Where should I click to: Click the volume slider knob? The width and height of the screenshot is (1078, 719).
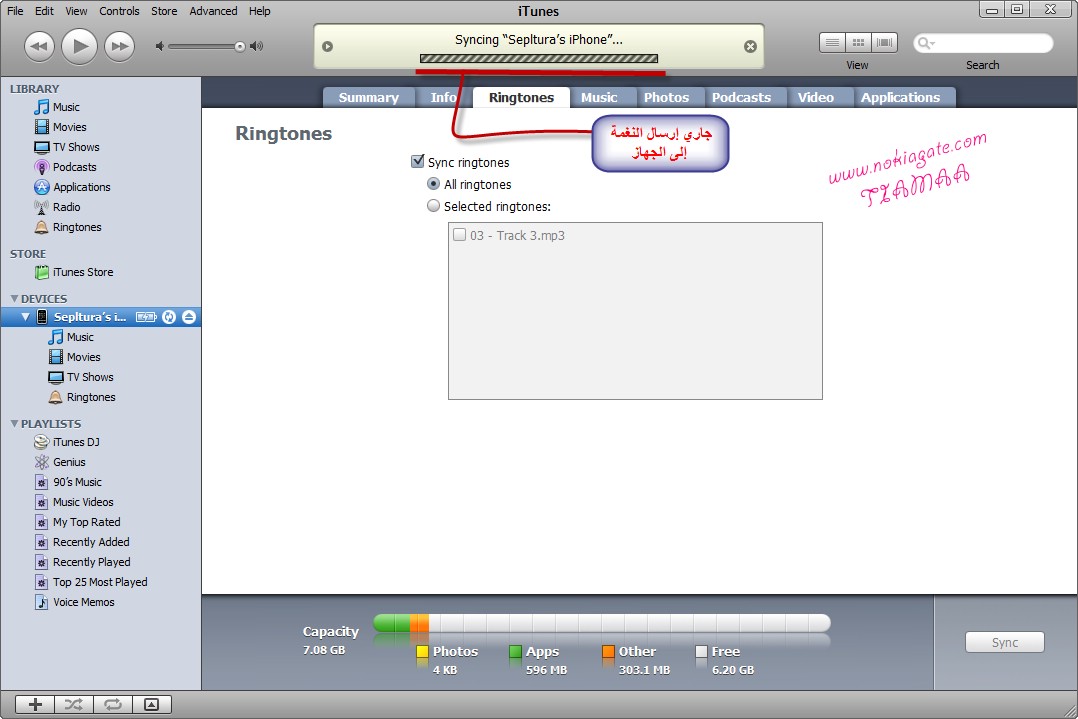click(x=240, y=46)
